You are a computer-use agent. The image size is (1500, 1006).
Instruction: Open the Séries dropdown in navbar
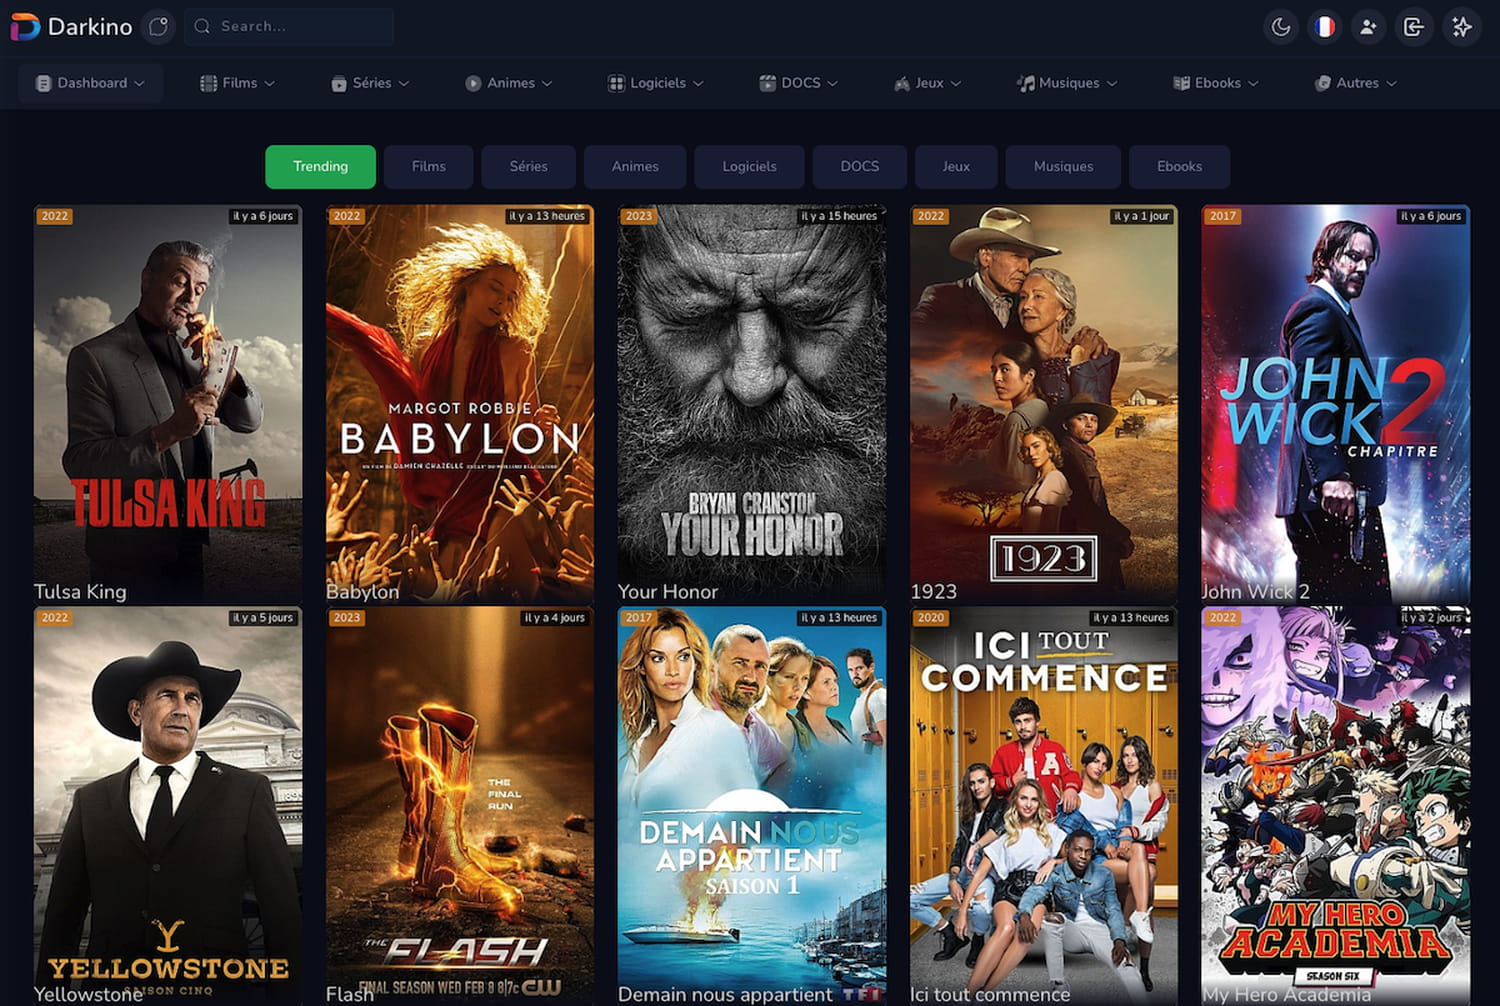click(x=369, y=83)
